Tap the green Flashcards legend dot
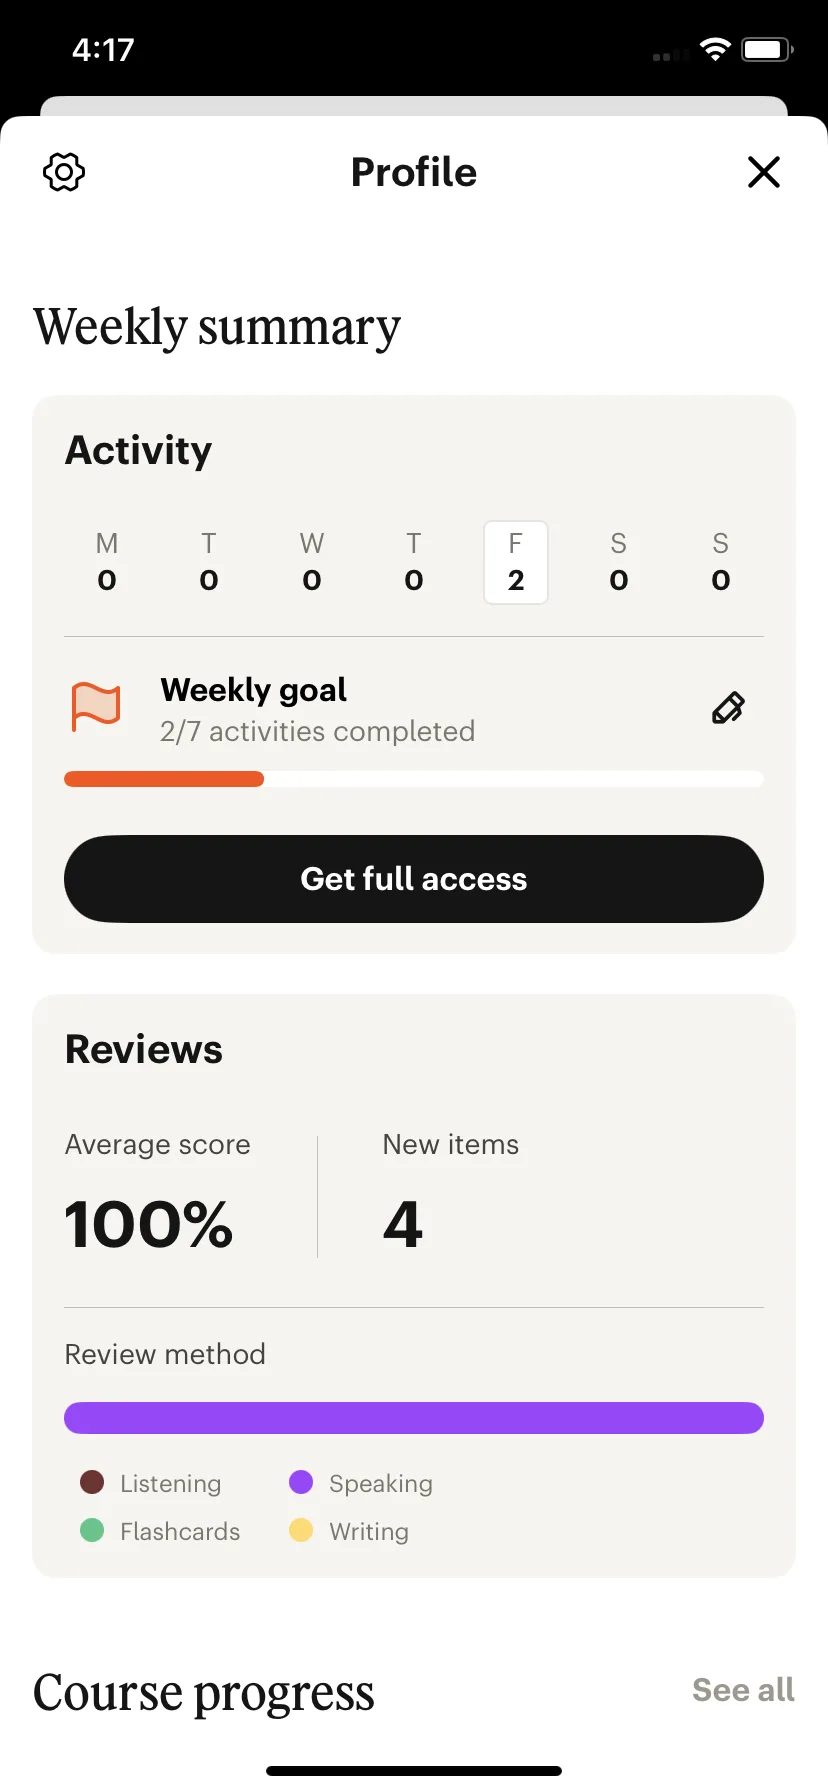The image size is (828, 1792). pos(92,1530)
